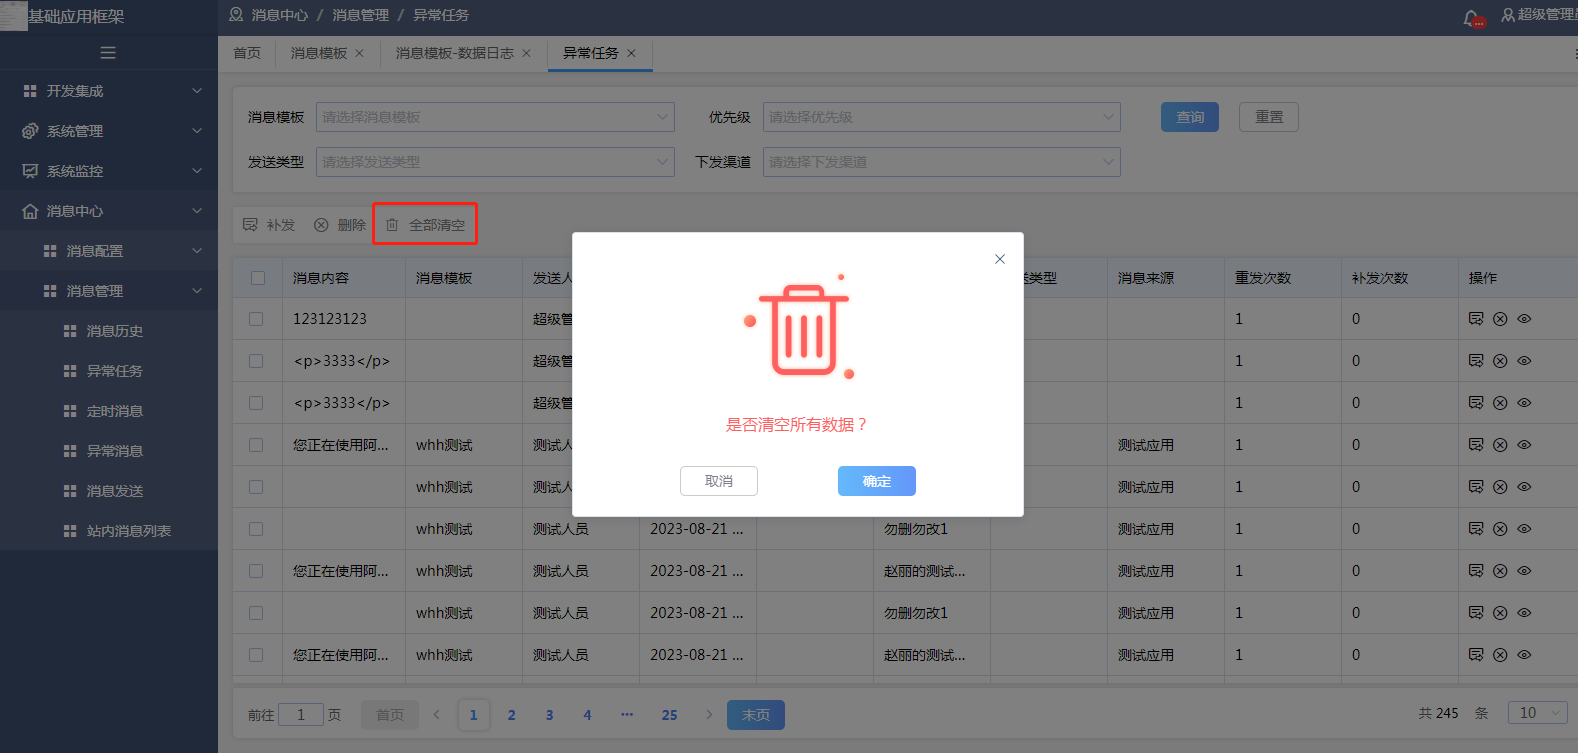Click the 基础应用框架 app title
1578x753 pixels.
click(x=76, y=17)
